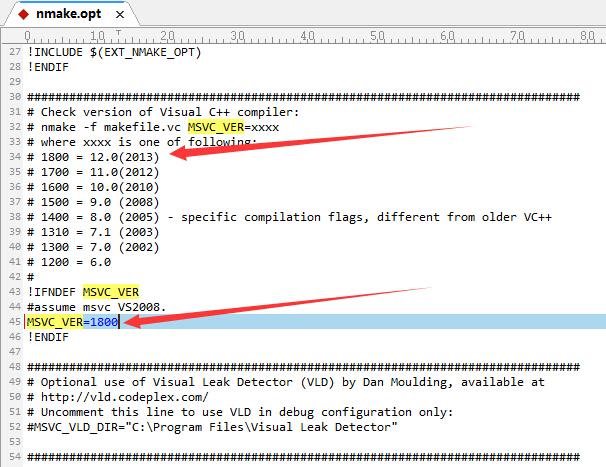
Task: Click the '#assume msvc VS2008.' comment
Action: 97,307
